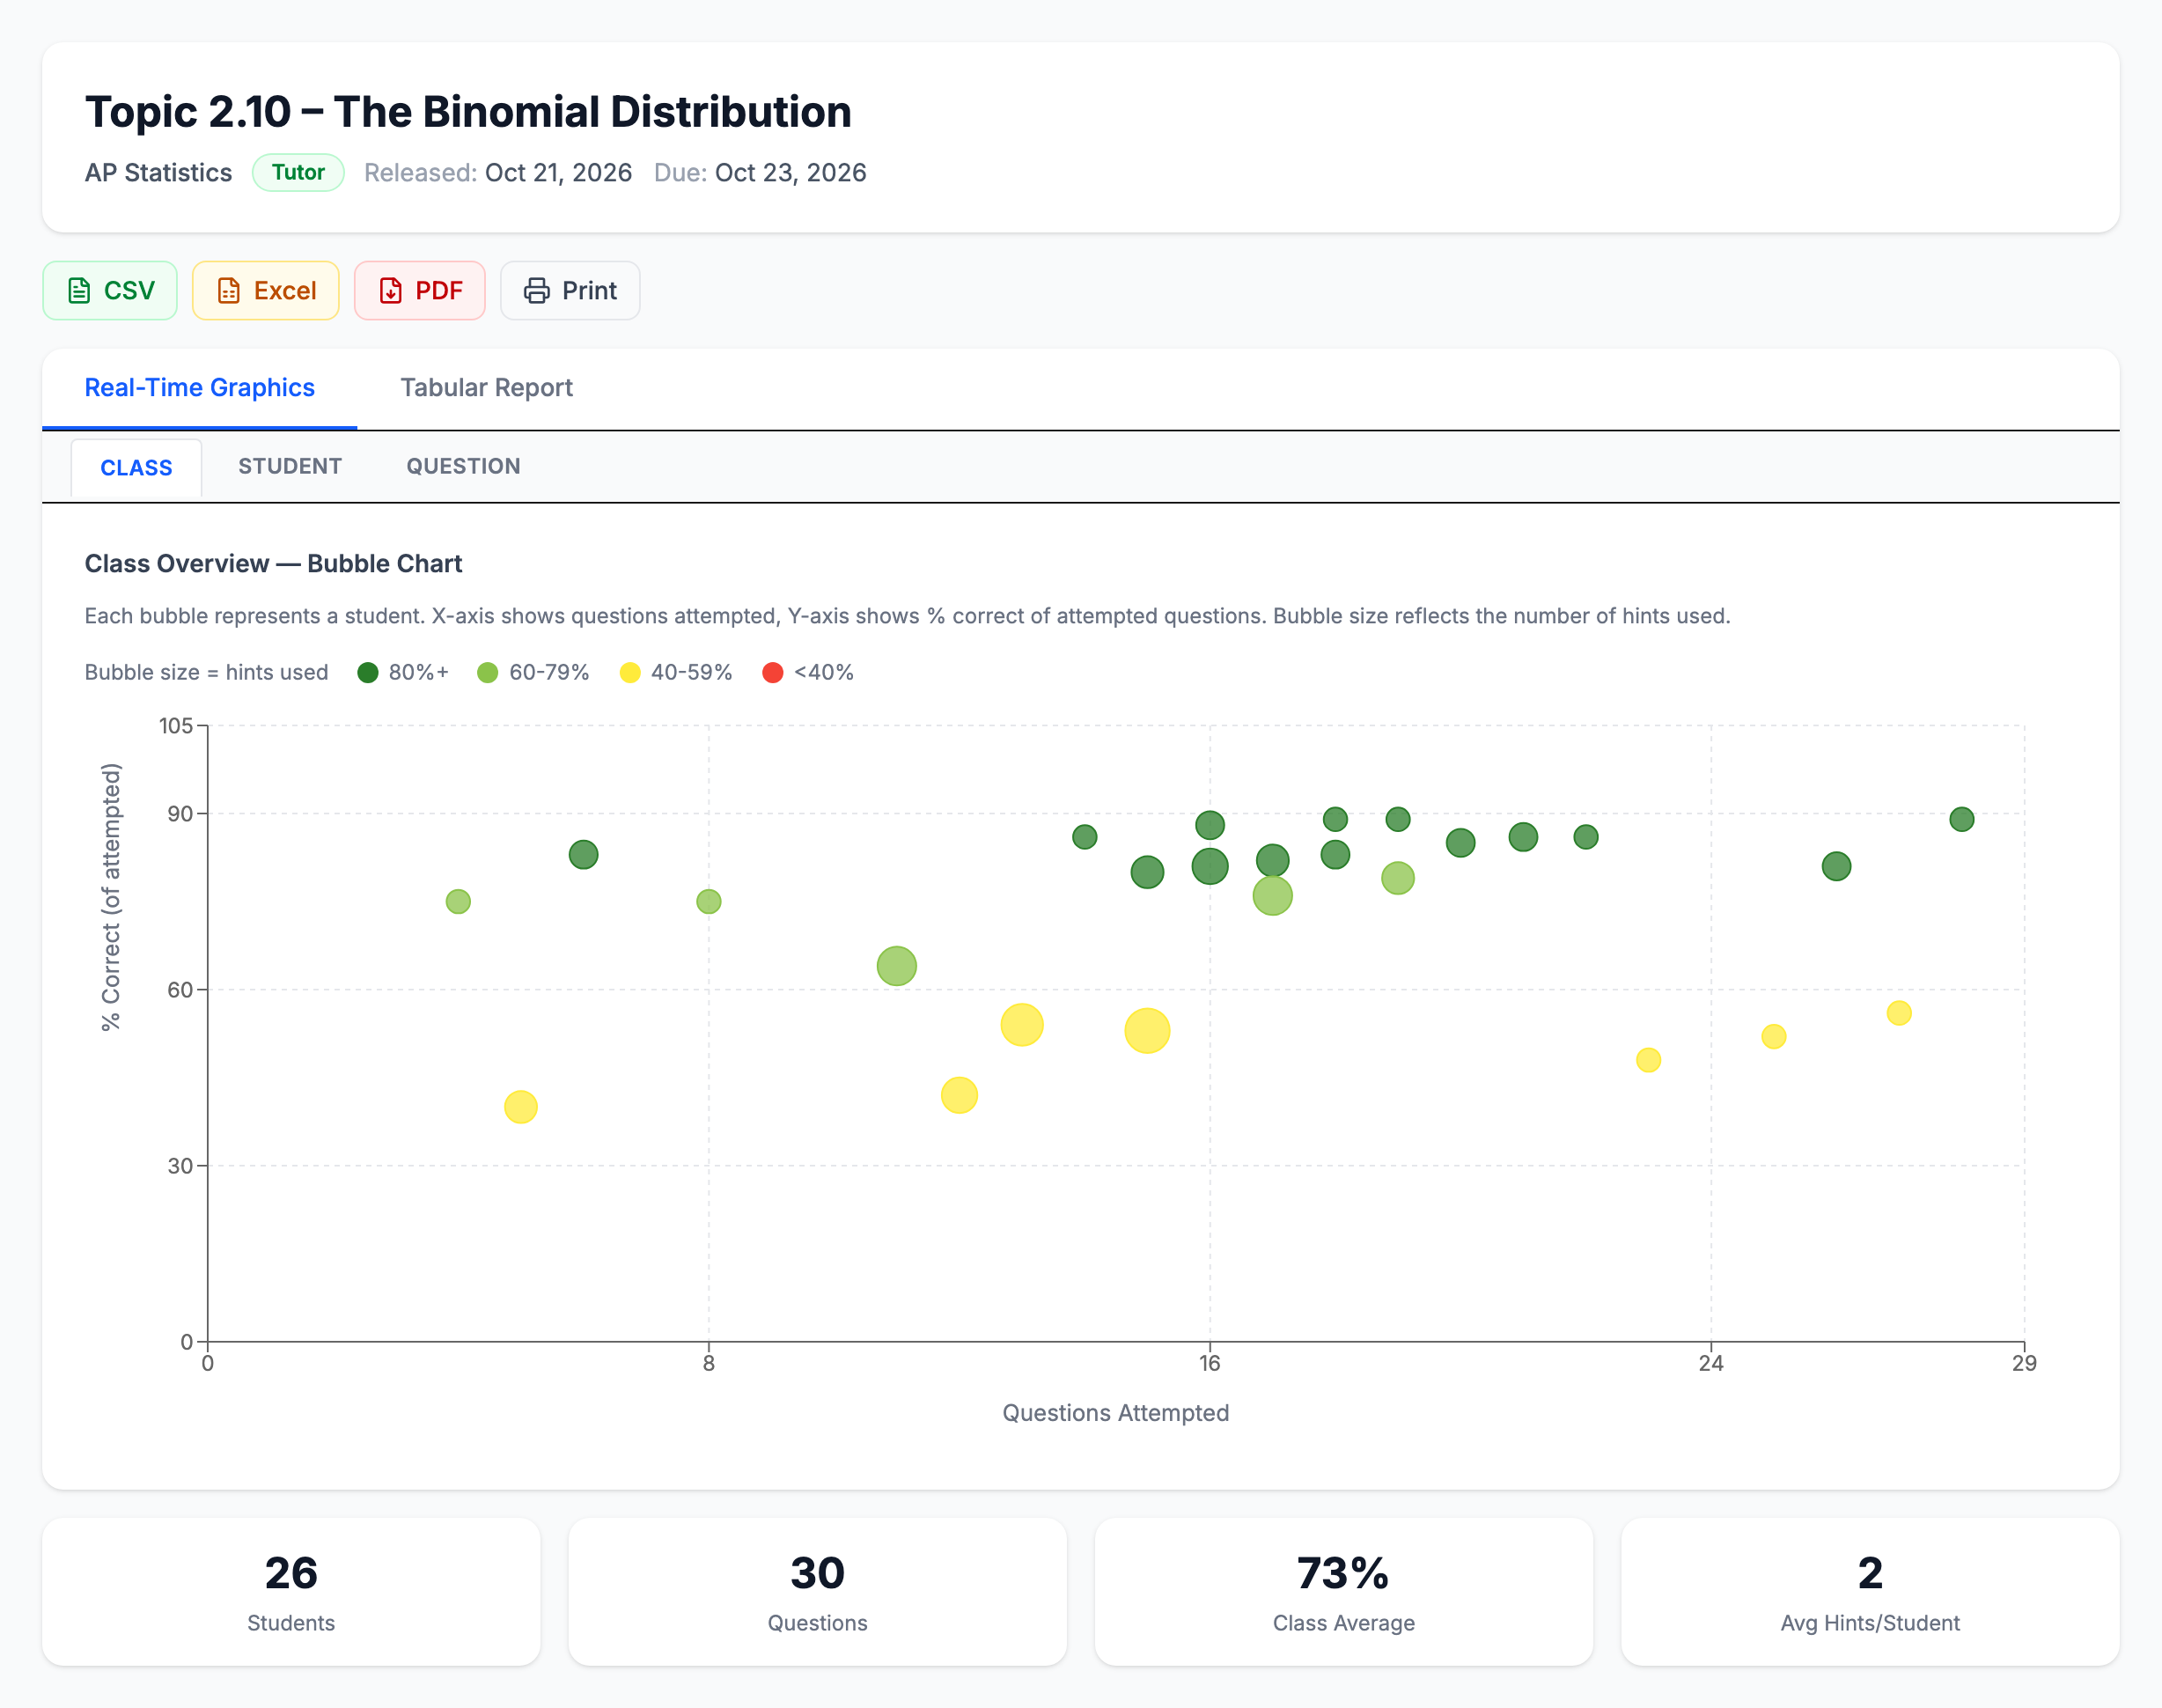Click the 'Topic 2.10 – The Binomial Distribution' title
Viewport: 2162px width, 1708px height.
468,112
